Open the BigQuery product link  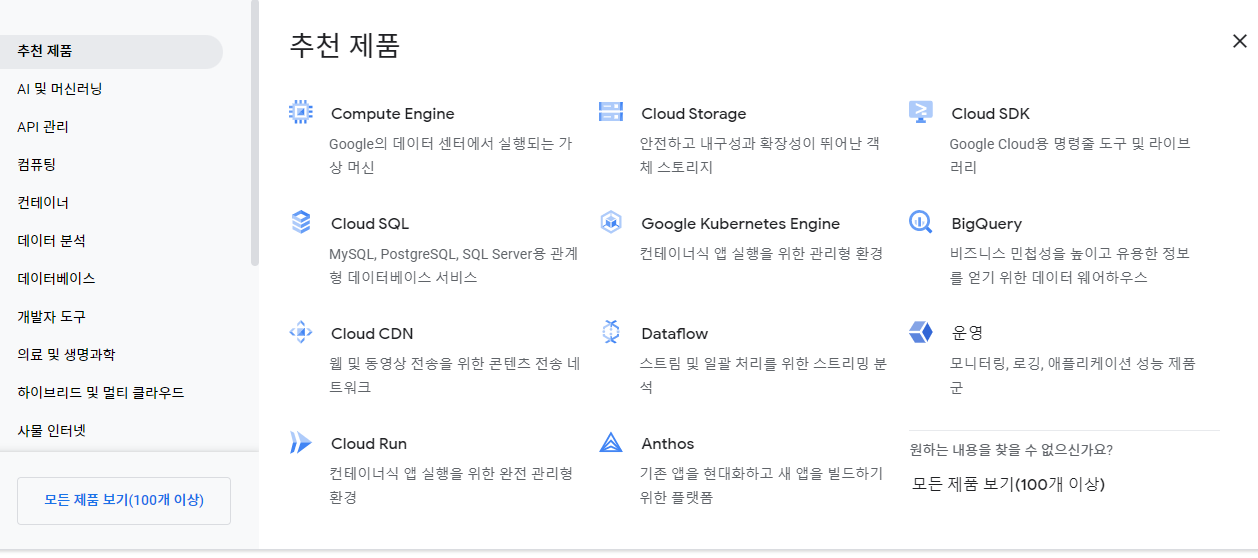coord(987,224)
